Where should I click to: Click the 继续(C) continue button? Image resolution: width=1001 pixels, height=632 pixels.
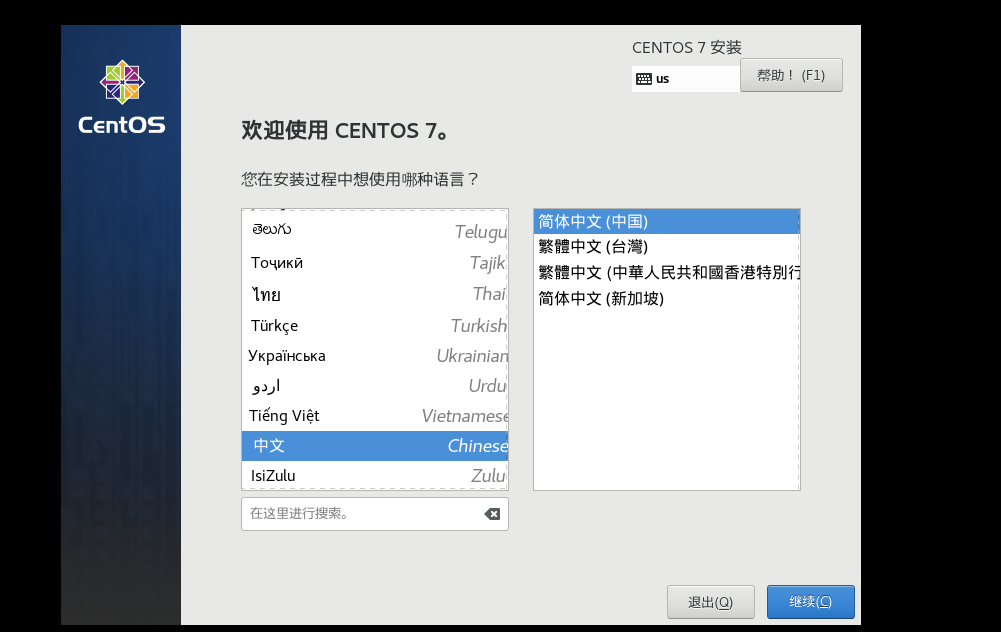click(x=810, y=601)
